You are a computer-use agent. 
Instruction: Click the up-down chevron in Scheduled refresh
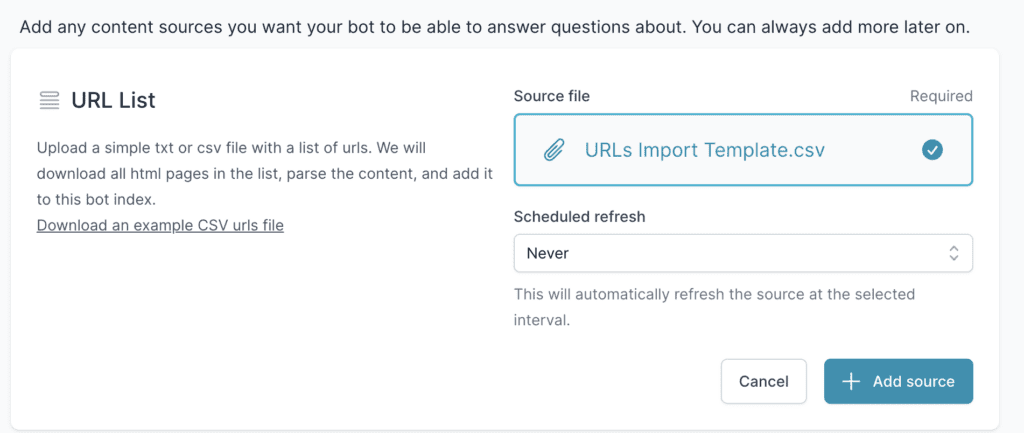954,253
